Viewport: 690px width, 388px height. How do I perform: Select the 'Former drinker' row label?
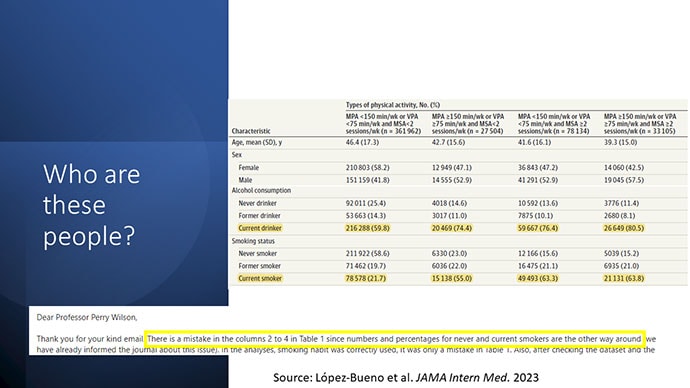(259, 216)
